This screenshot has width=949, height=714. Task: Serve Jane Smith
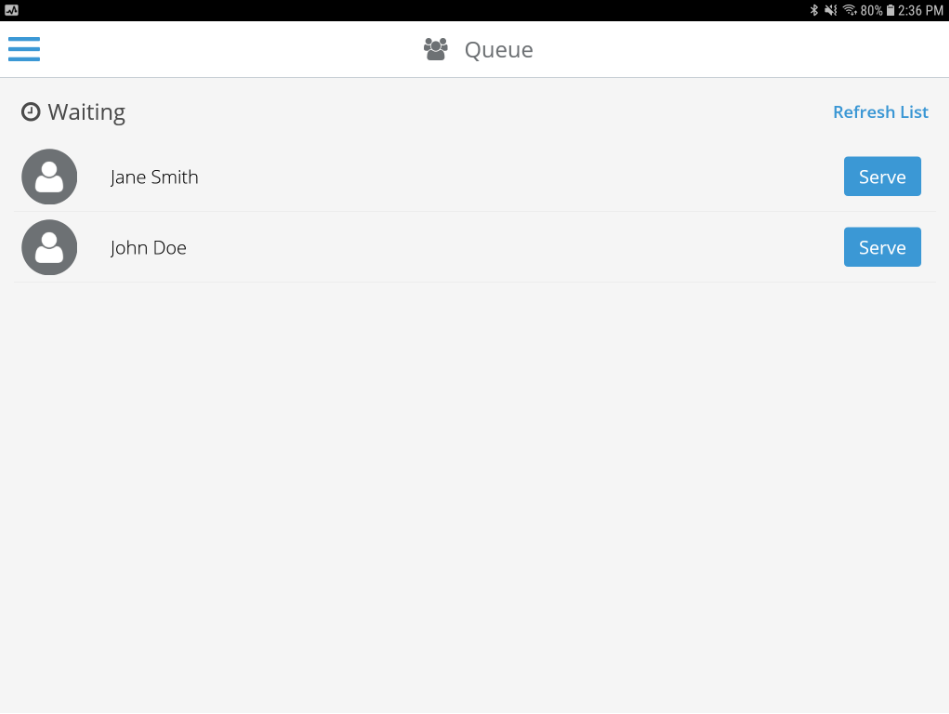pos(882,177)
